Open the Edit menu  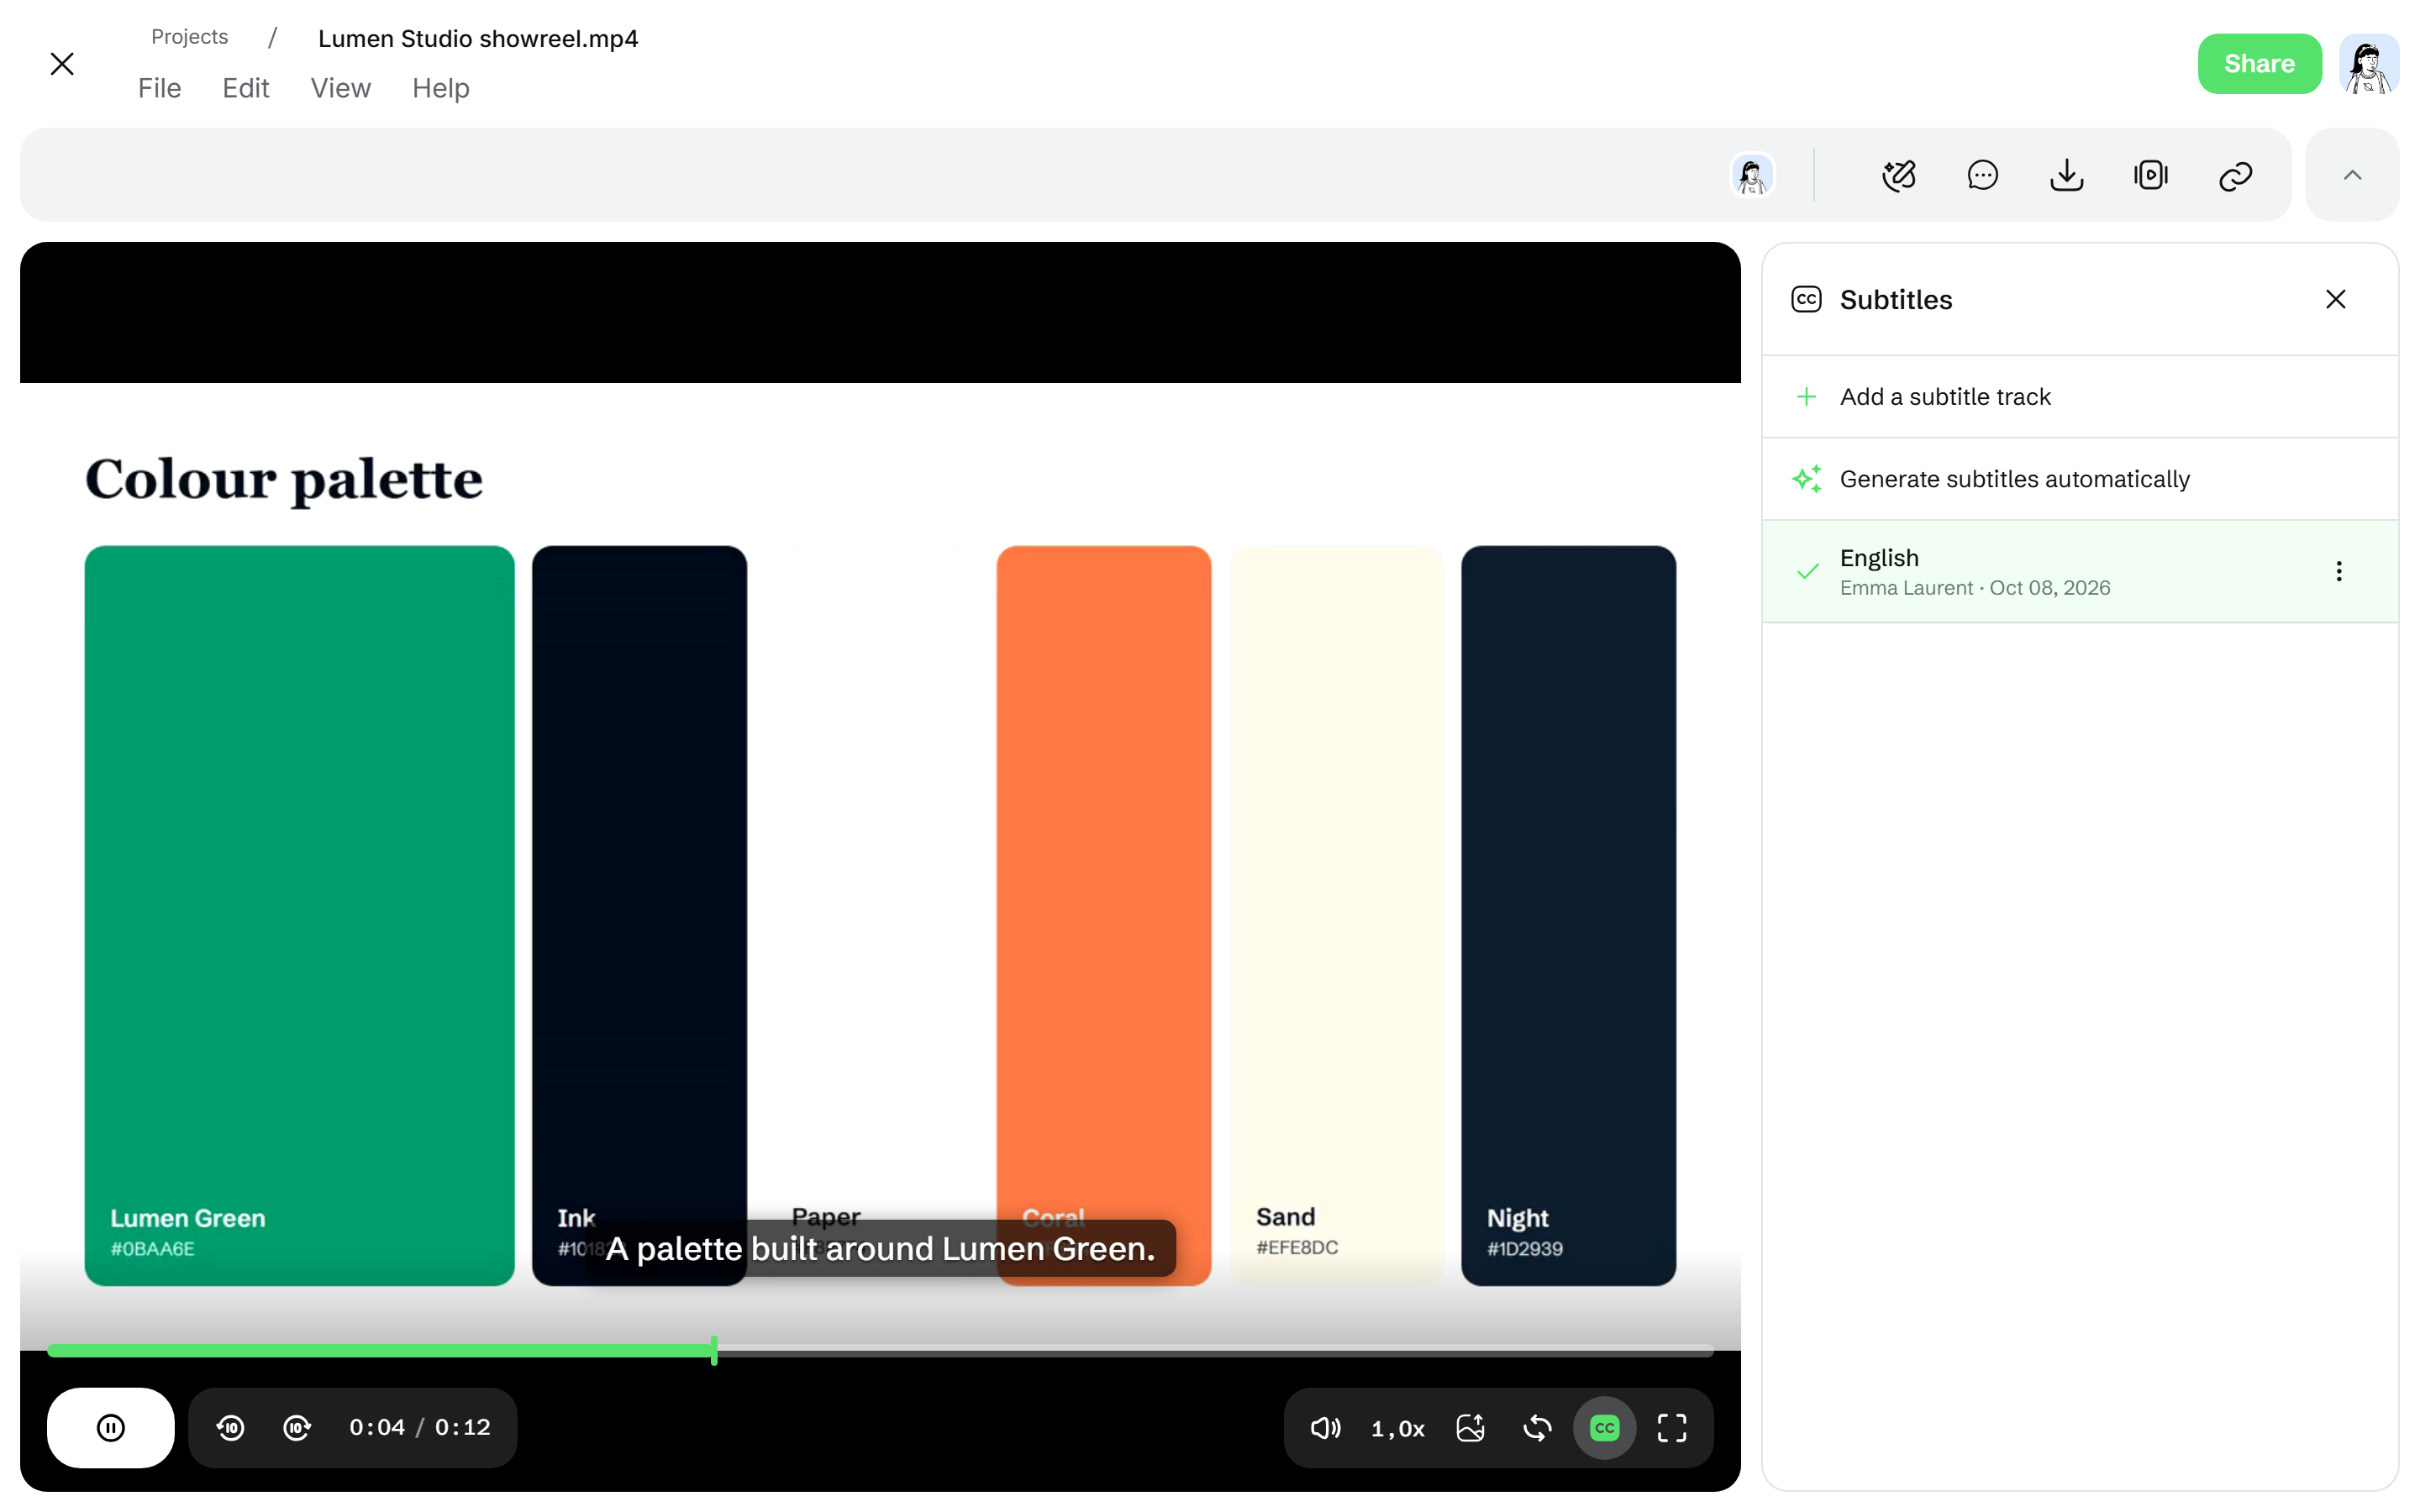coord(246,88)
